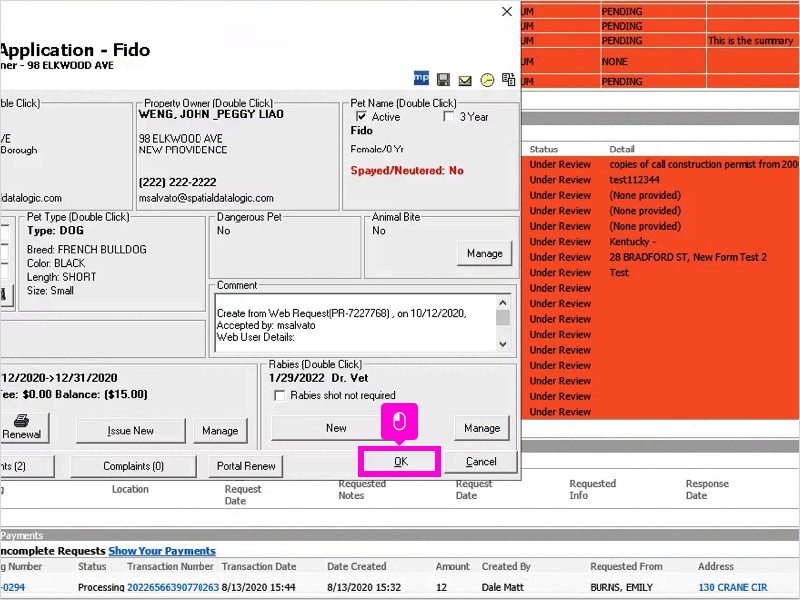Image resolution: width=800 pixels, height=600 pixels.
Task: Click the floppy disk save icon
Action: coord(443,80)
